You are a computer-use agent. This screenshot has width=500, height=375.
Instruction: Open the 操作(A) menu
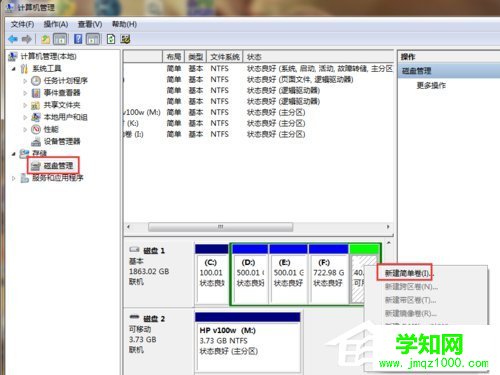(56, 24)
